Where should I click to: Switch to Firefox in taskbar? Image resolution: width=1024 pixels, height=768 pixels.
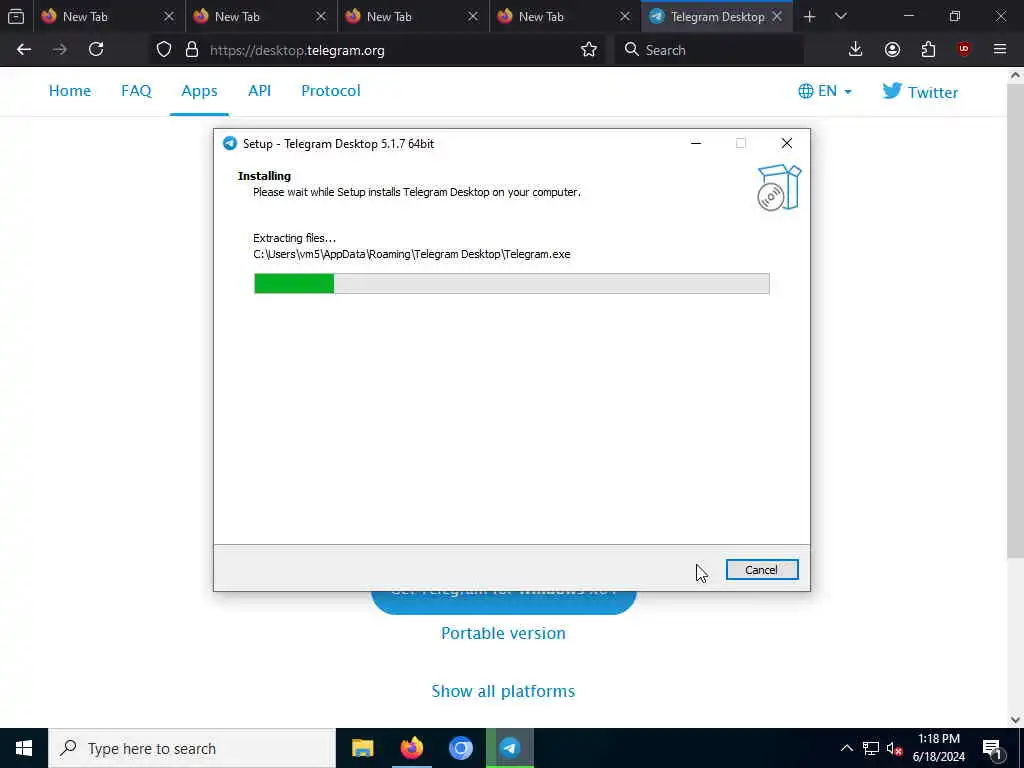tap(411, 748)
